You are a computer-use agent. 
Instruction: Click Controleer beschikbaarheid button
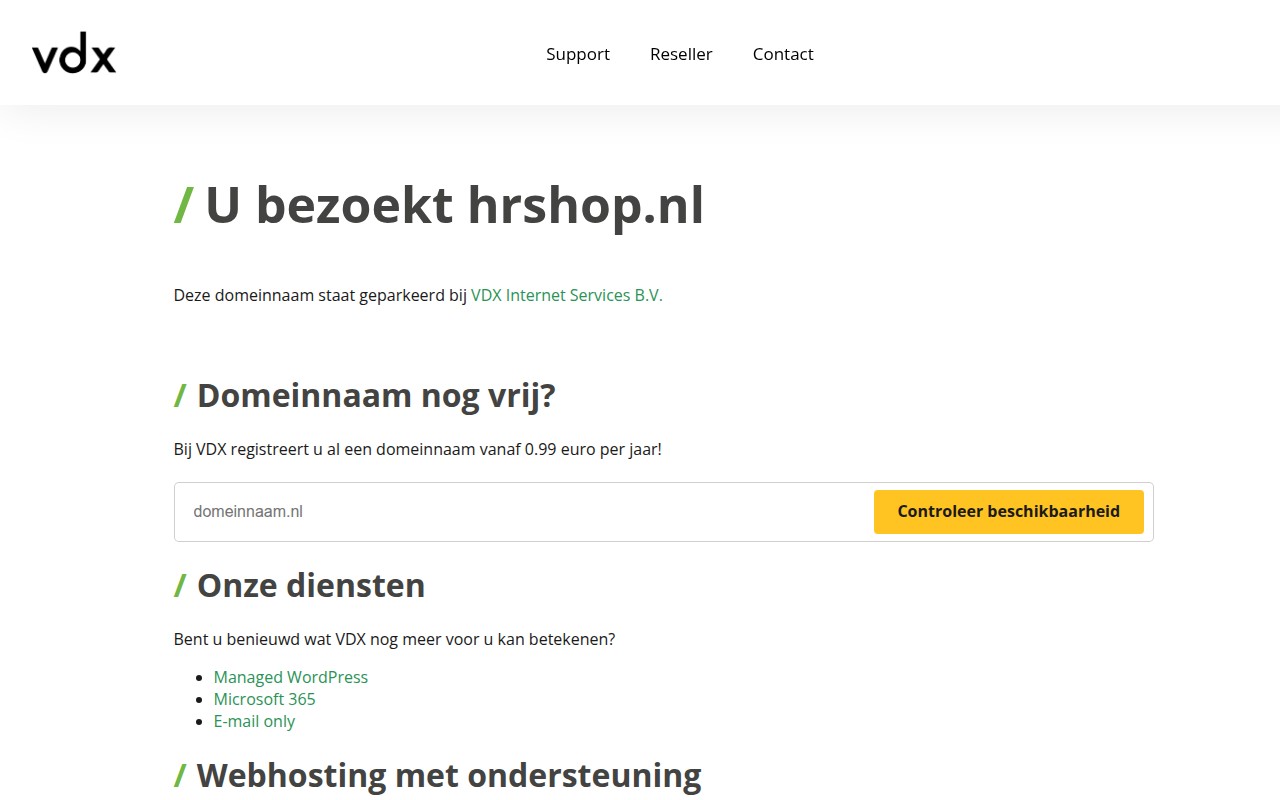pyautogui.click(x=1009, y=511)
